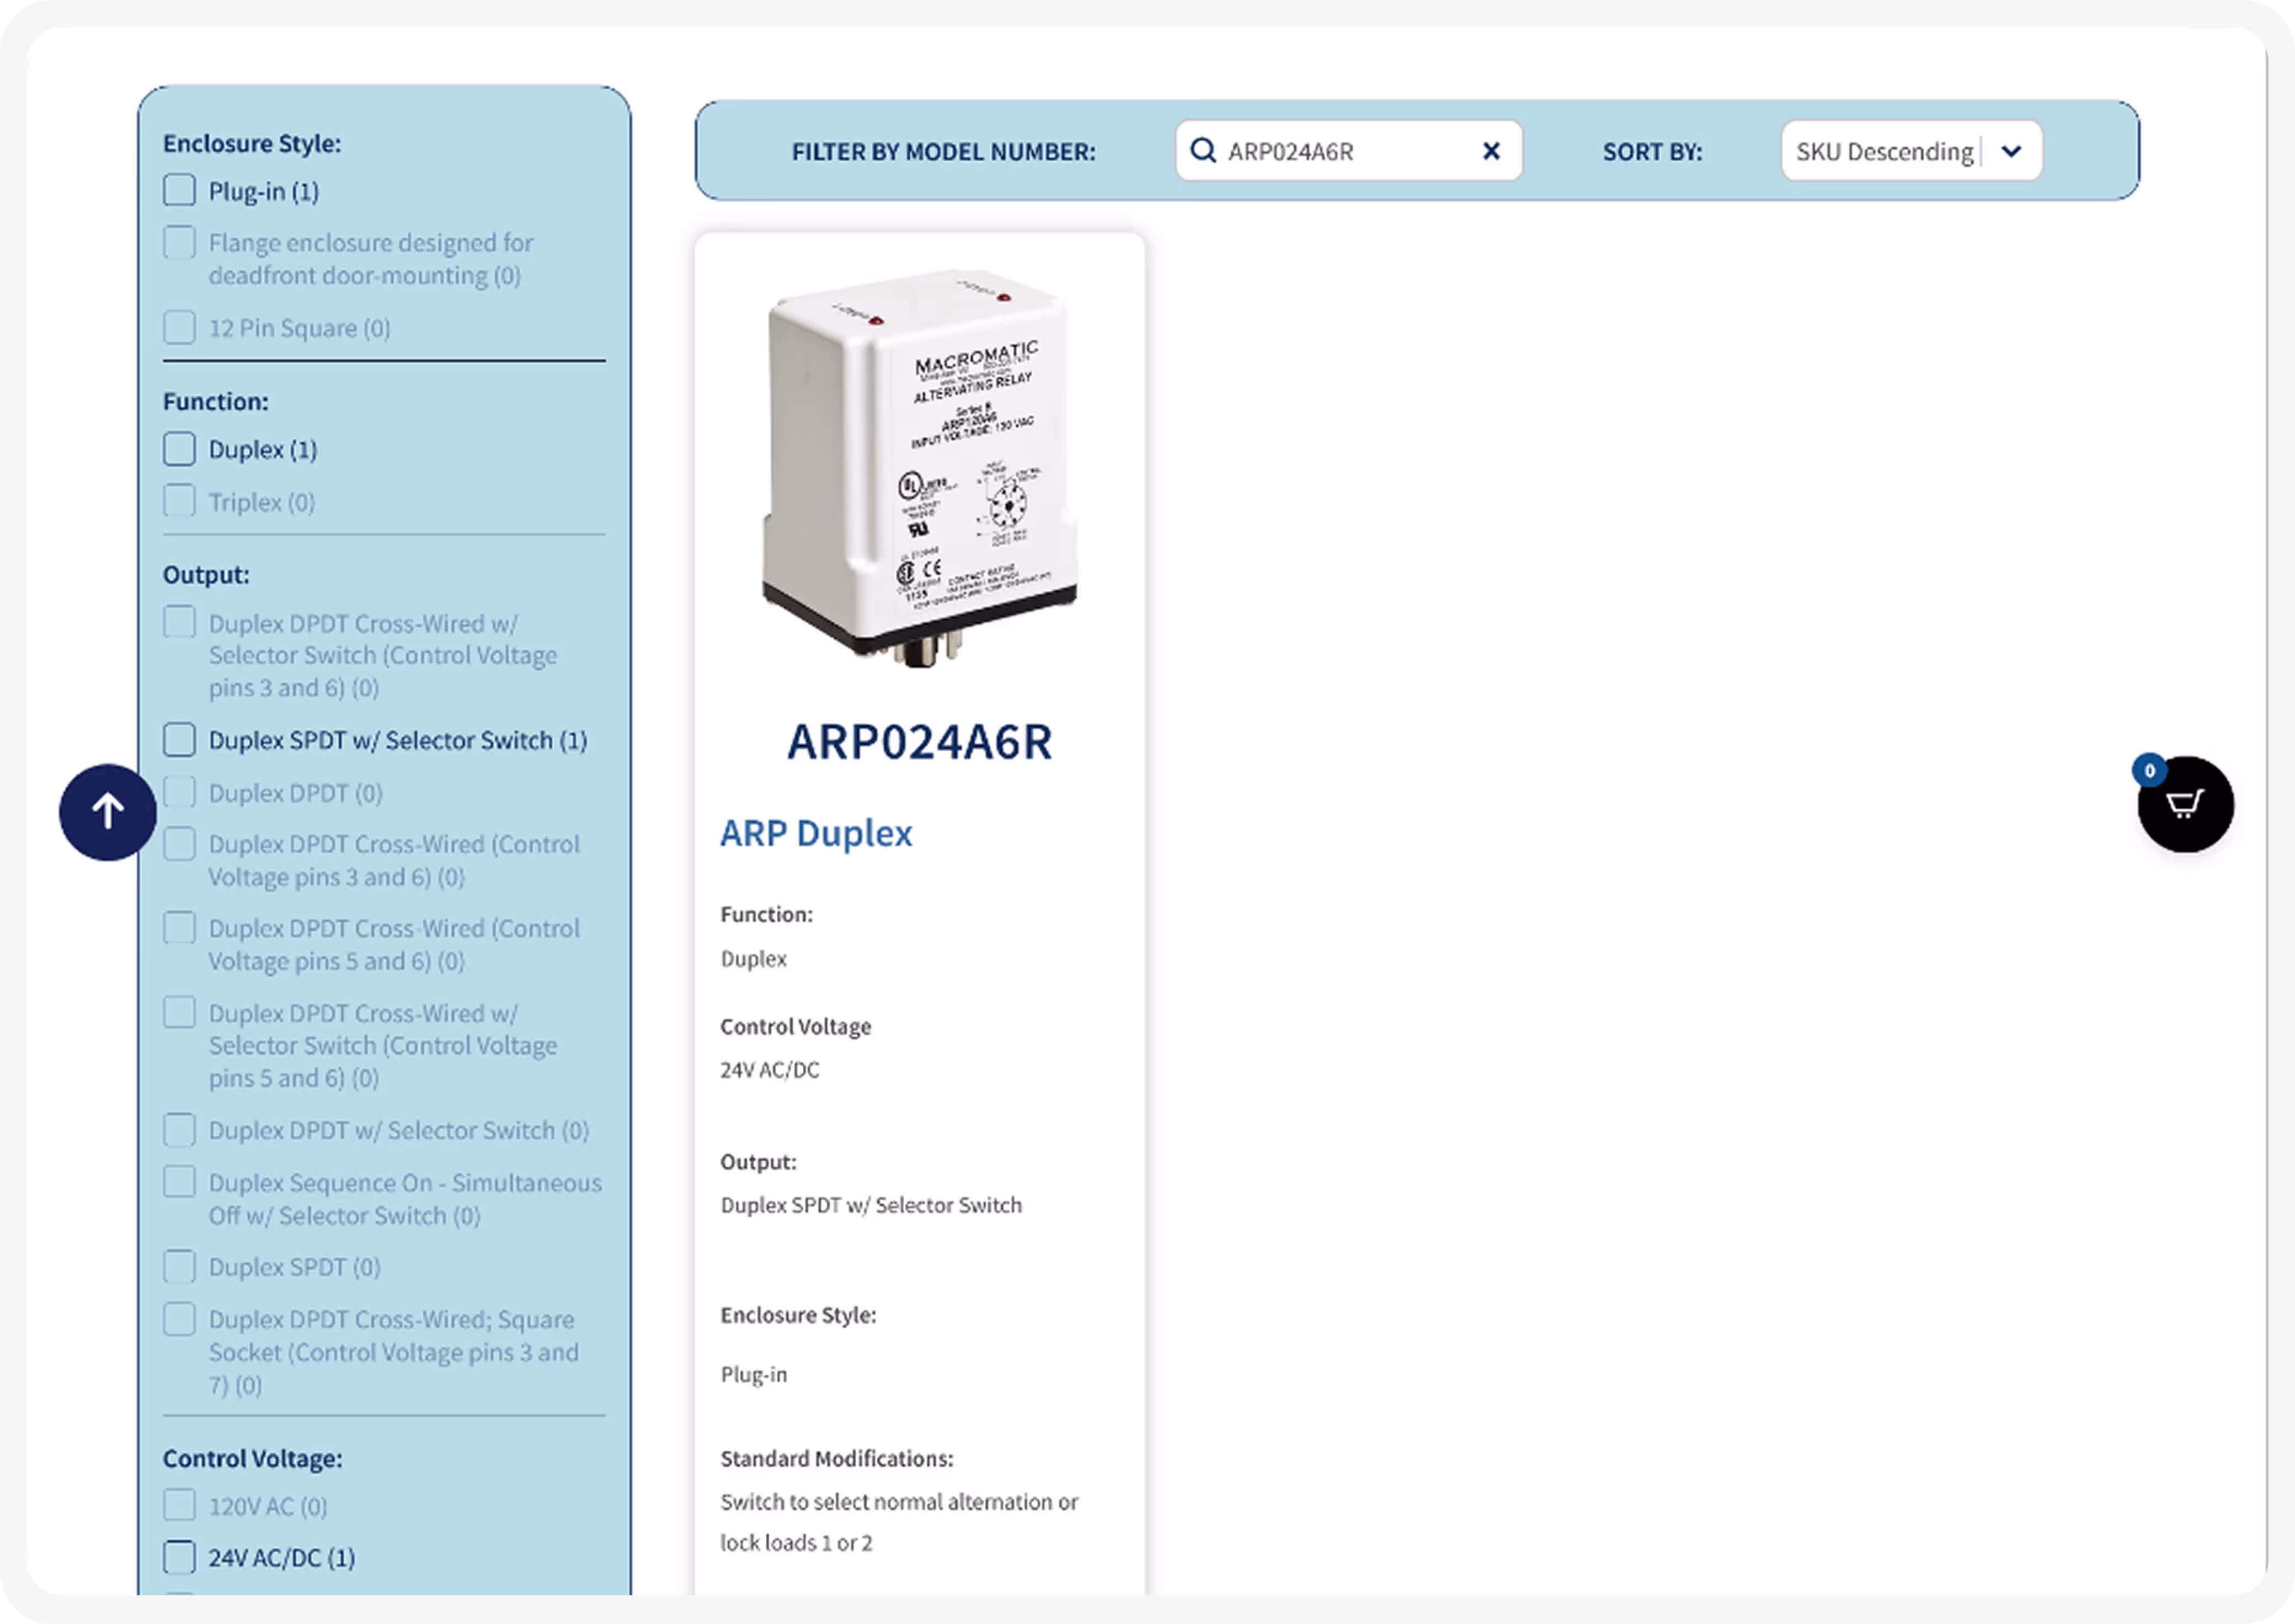Viewport: 2295px width, 1624px height.
Task: Check Duplex DPDT Cross-Wired pins 3 and 6 (no selector)
Action: tap(180, 844)
